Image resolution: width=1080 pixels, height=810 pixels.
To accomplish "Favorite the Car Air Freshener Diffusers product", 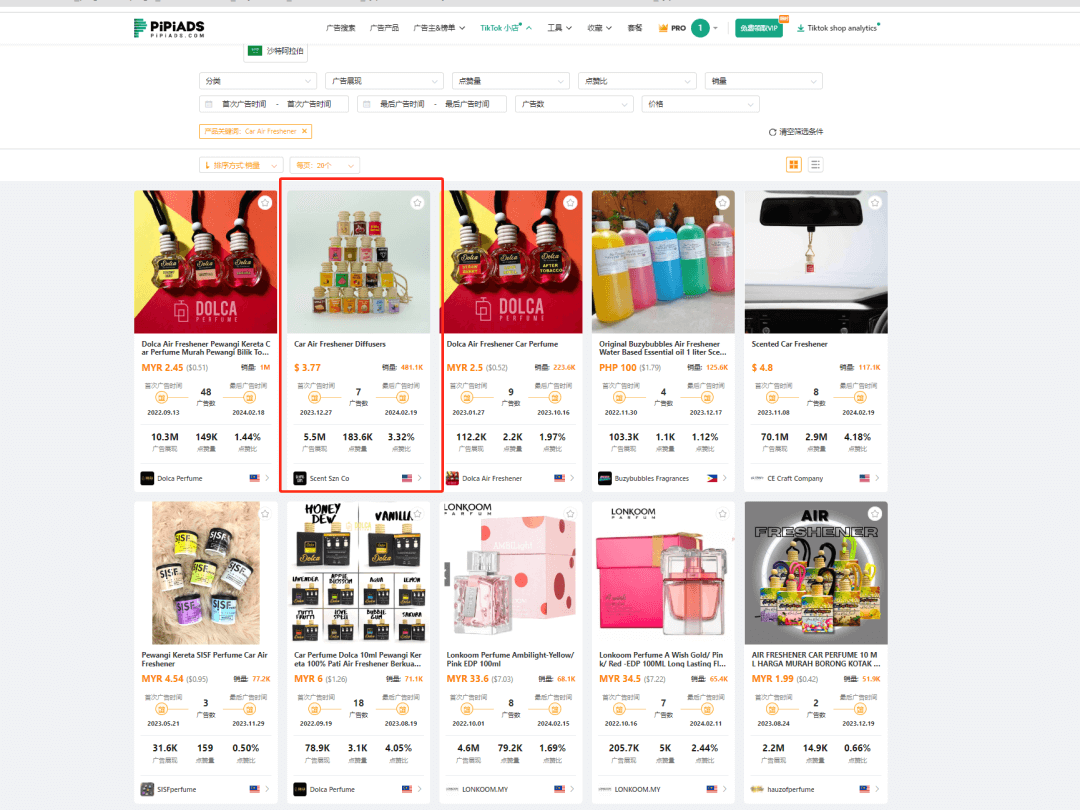I will [x=417, y=203].
